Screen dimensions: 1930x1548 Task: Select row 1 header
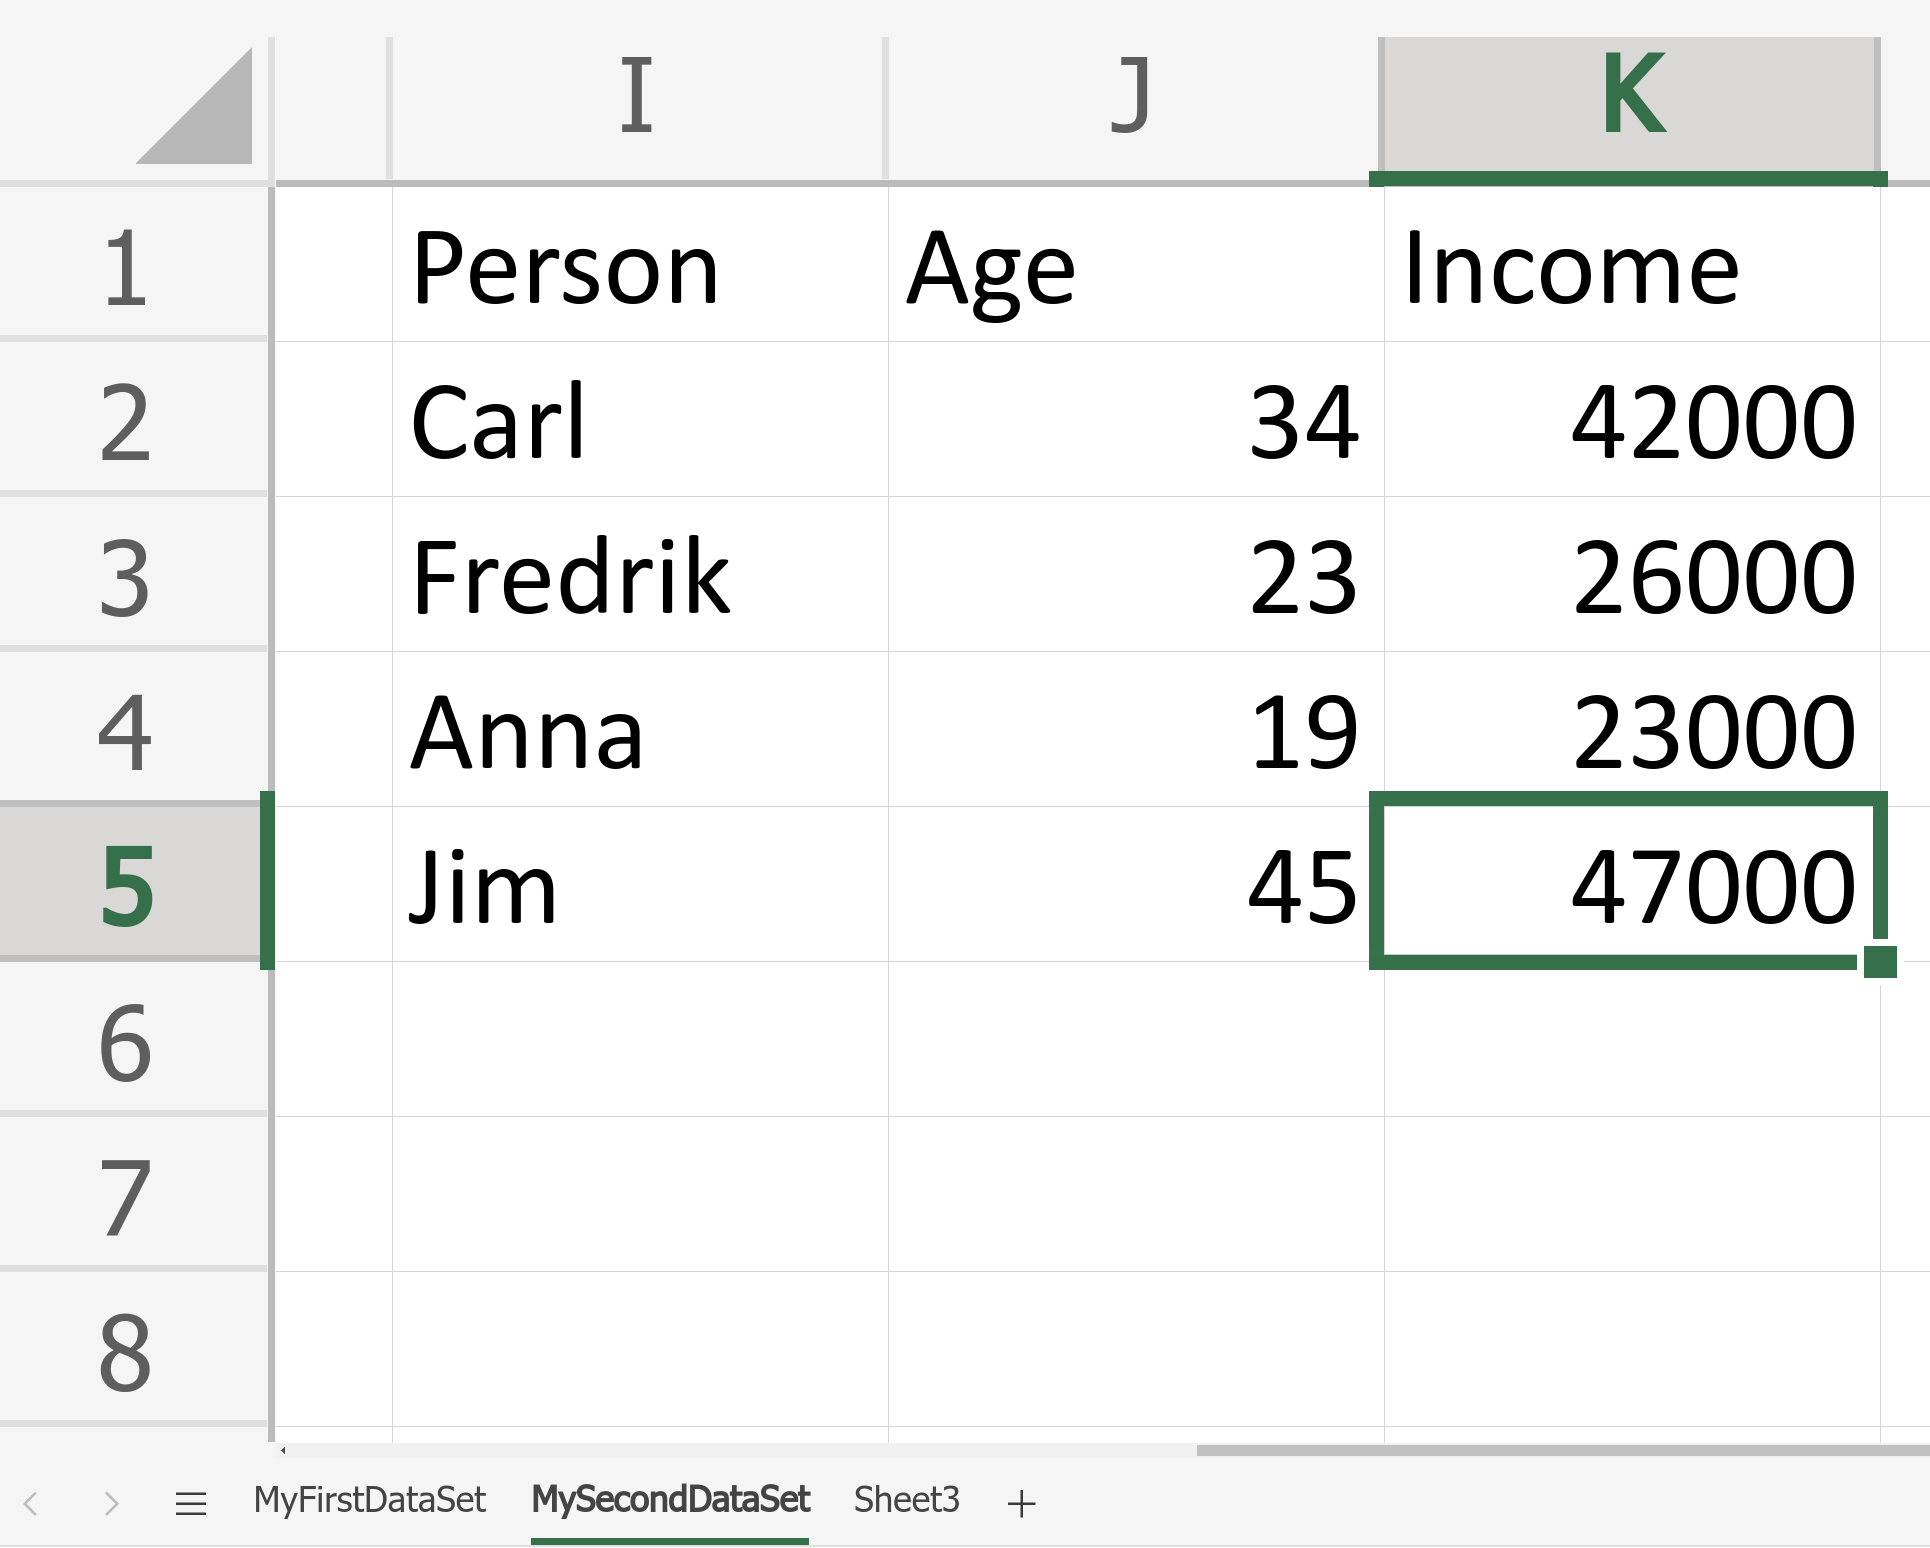coord(128,267)
